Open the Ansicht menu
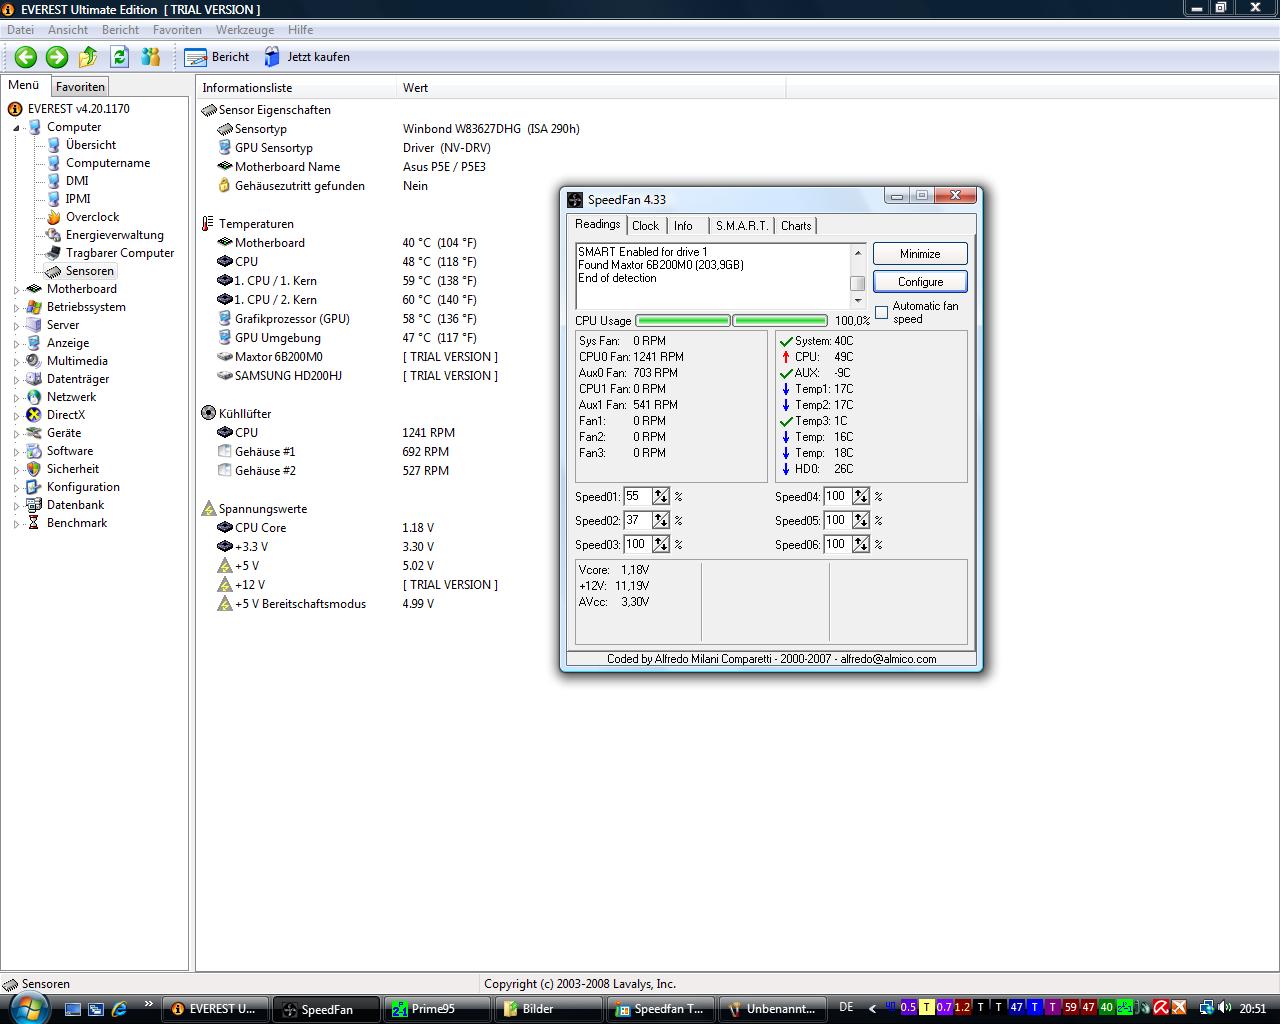The image size is (1280, 1024). 67,30
